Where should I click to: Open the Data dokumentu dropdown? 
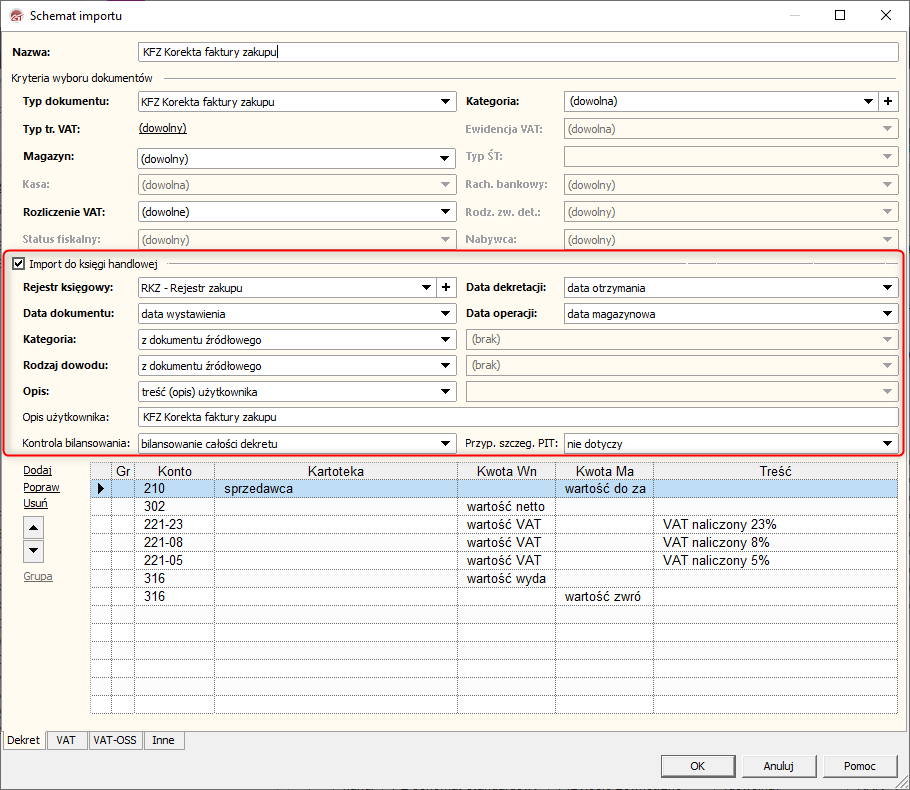[445, 313]
